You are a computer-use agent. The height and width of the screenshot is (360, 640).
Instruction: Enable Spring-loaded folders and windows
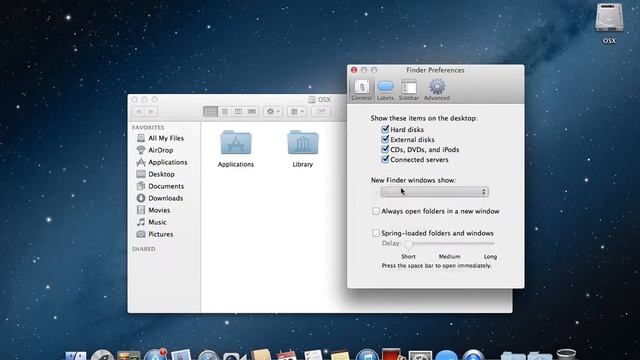point(376,233)
